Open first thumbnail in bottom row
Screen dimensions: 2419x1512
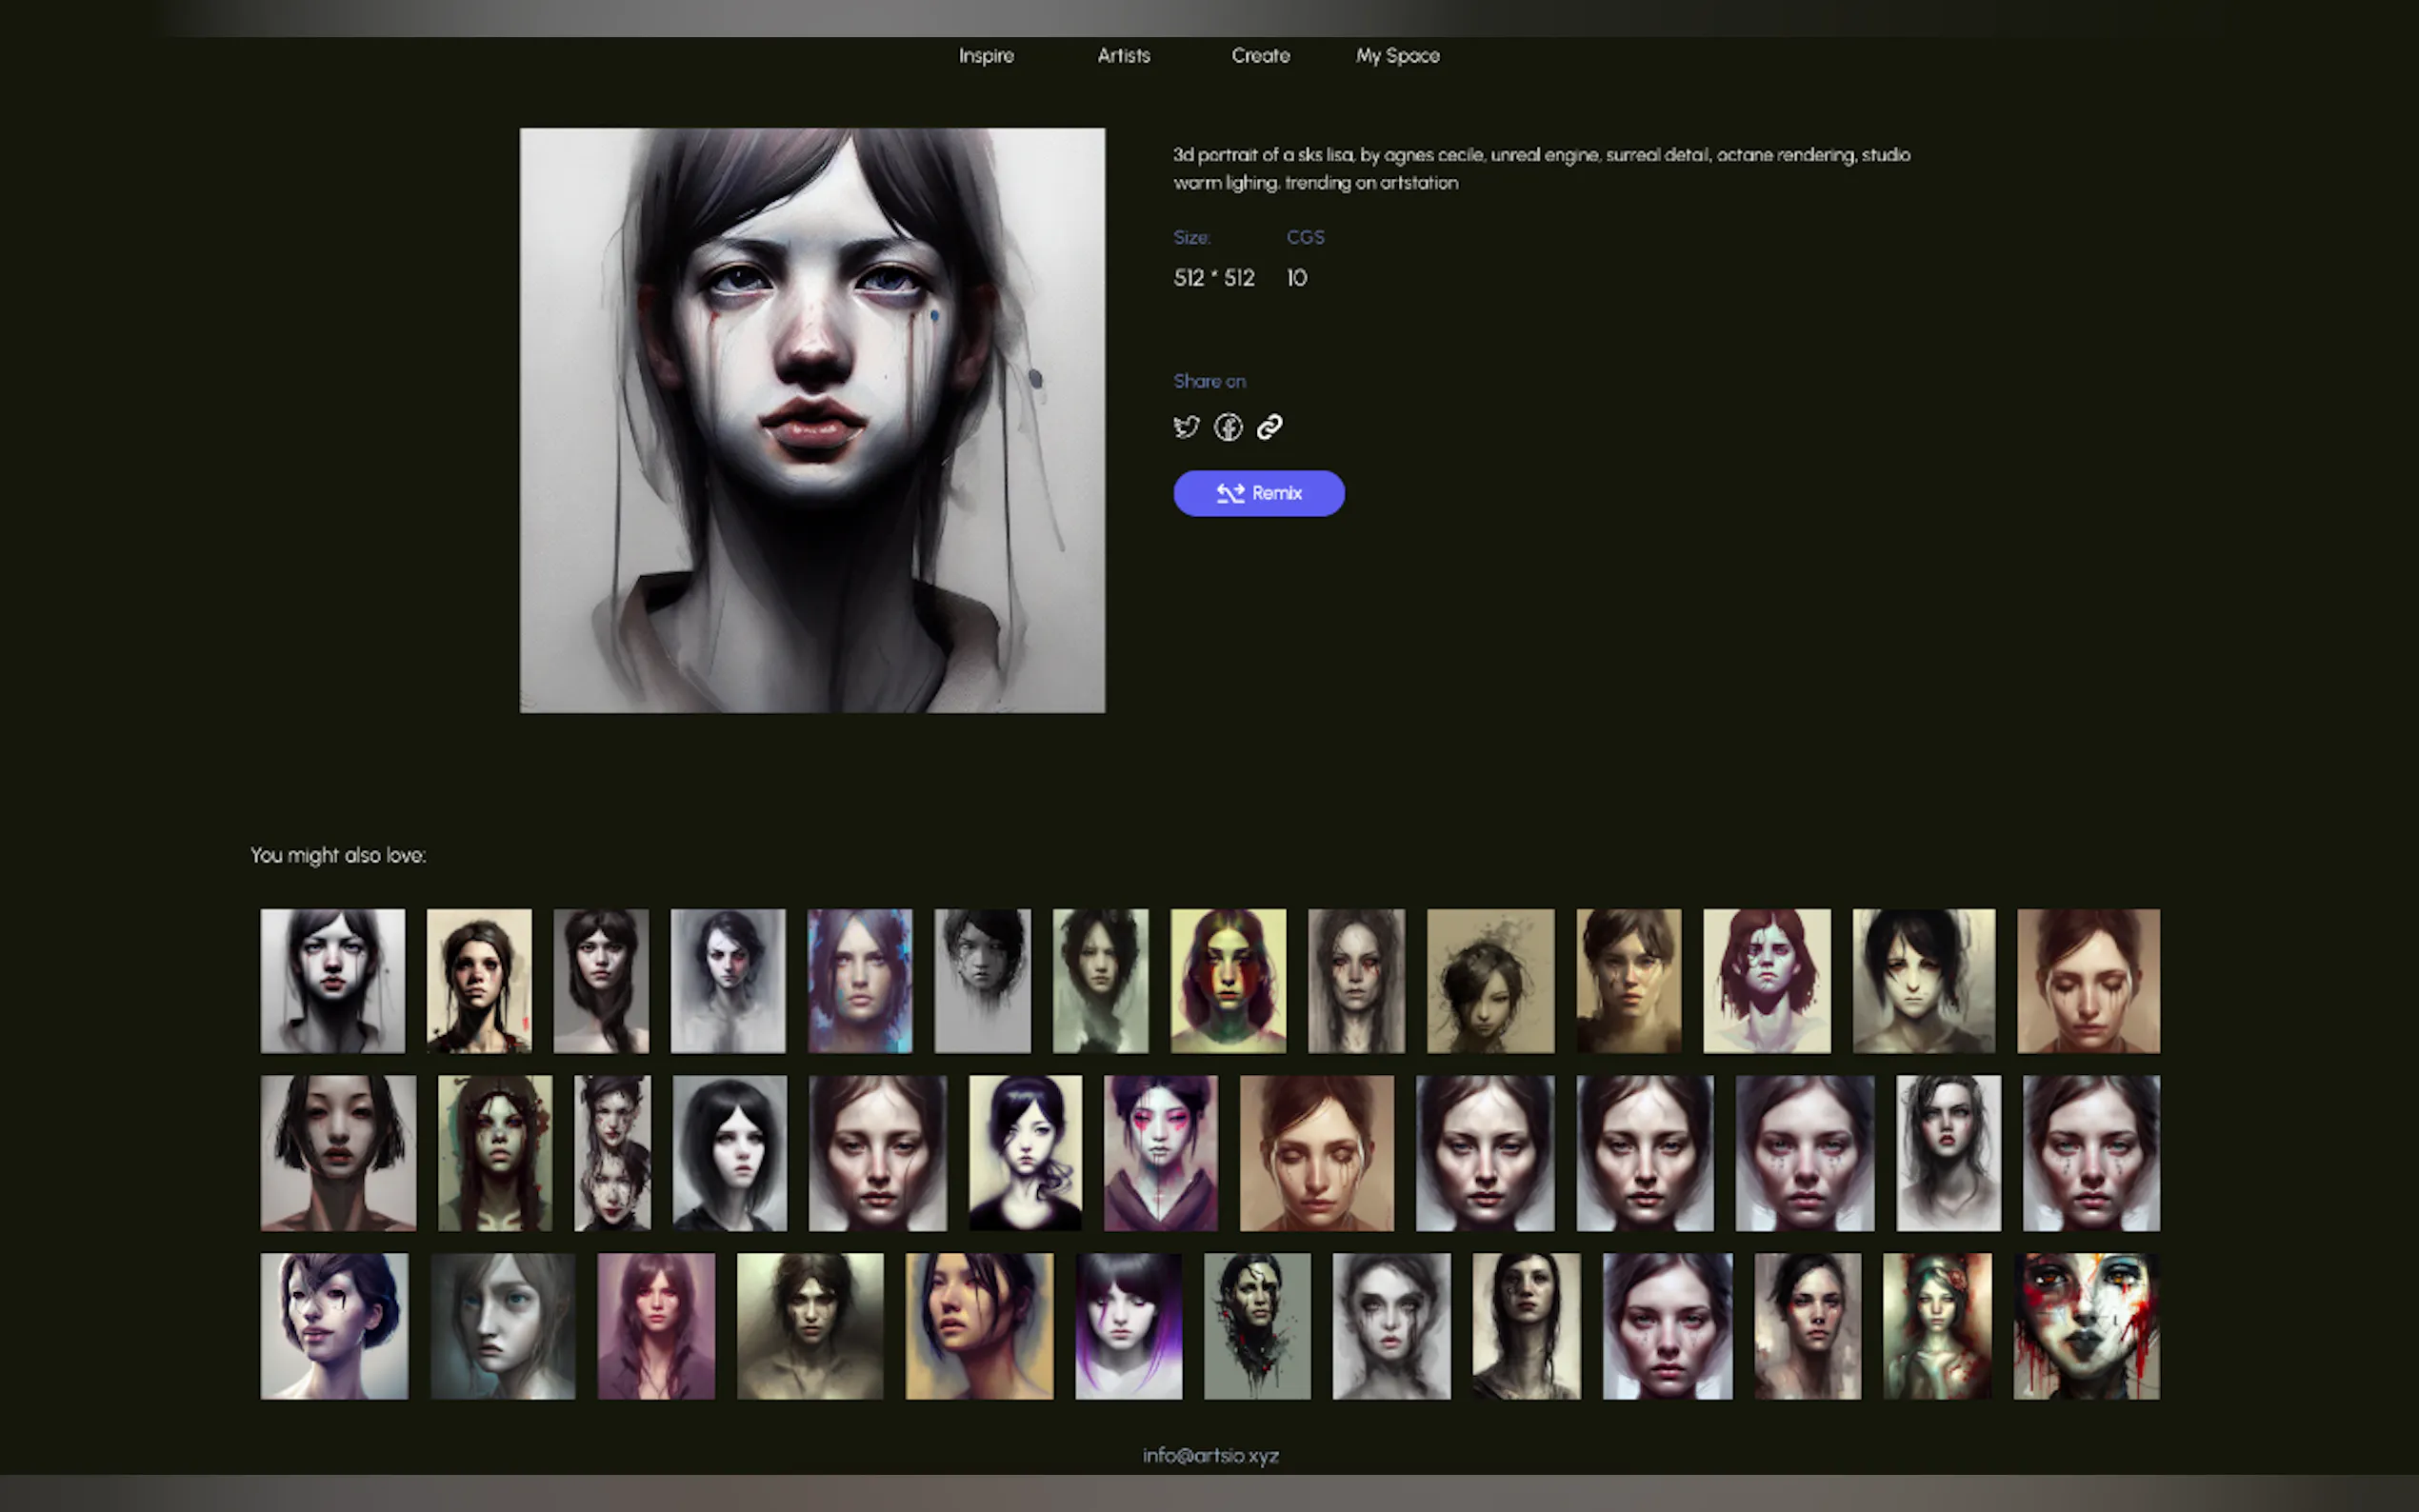point(334,1325)
